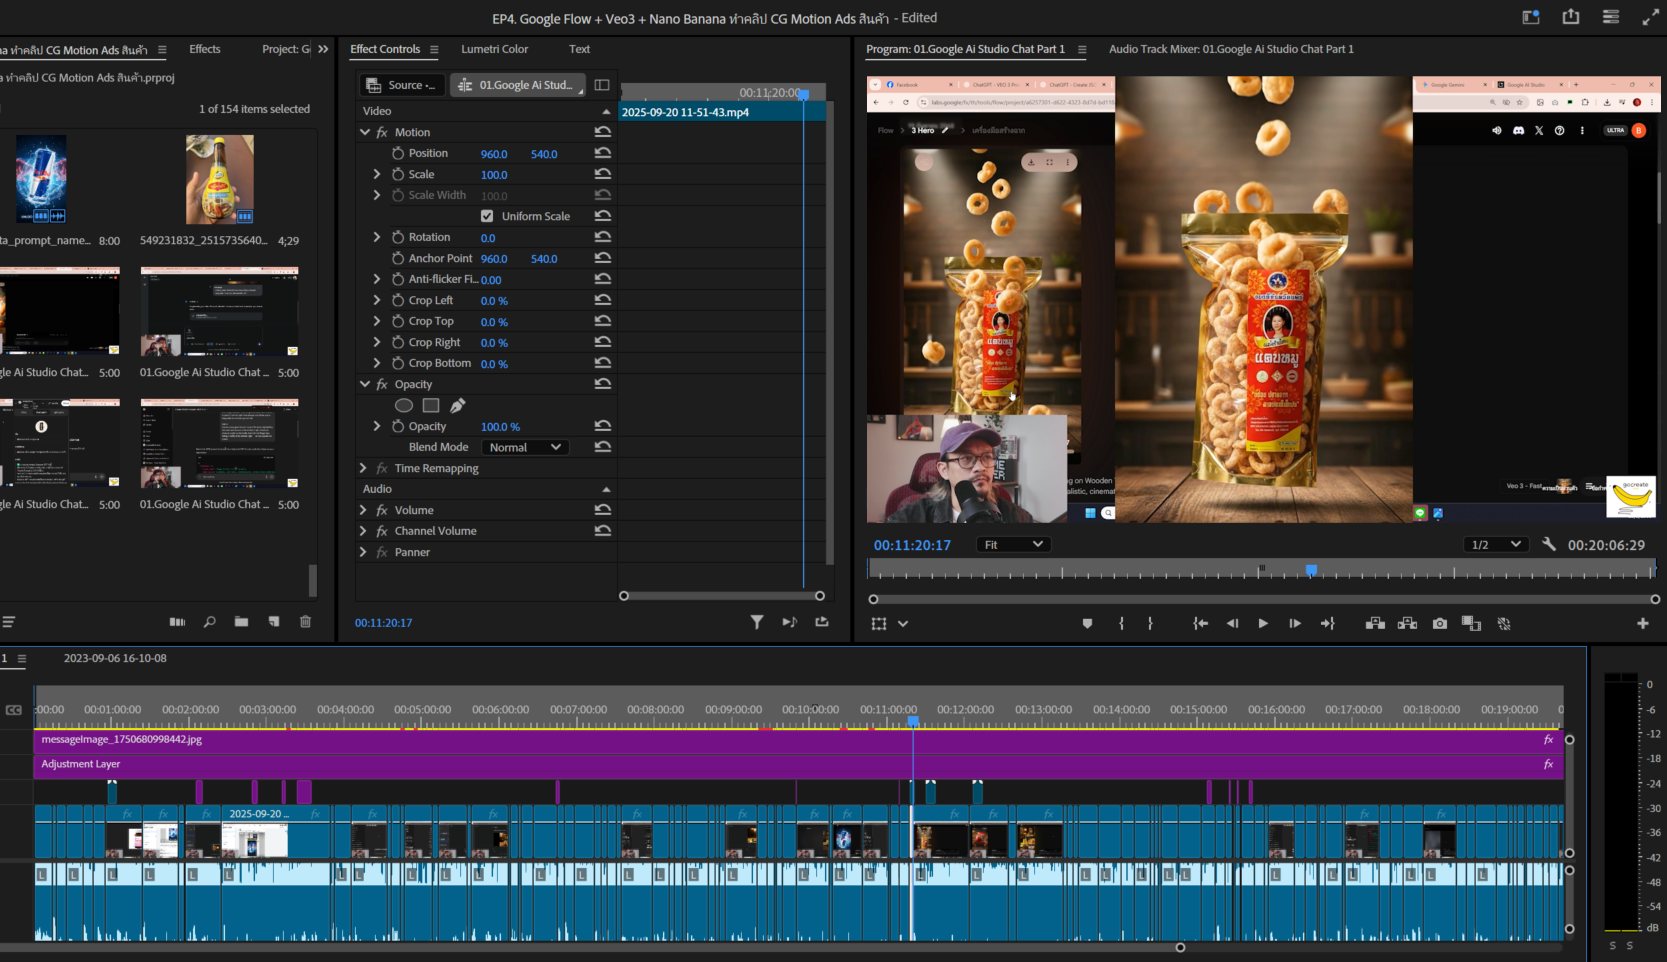
Task: Play the sequence in Program monitor
Action: pyautogui.click(x=1263, y=623)
